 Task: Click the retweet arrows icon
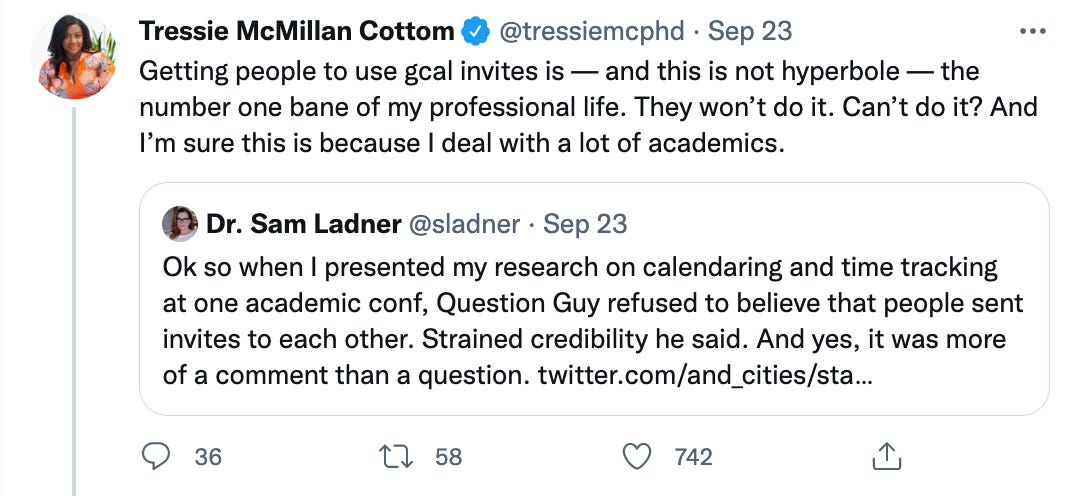pos(398,457)
